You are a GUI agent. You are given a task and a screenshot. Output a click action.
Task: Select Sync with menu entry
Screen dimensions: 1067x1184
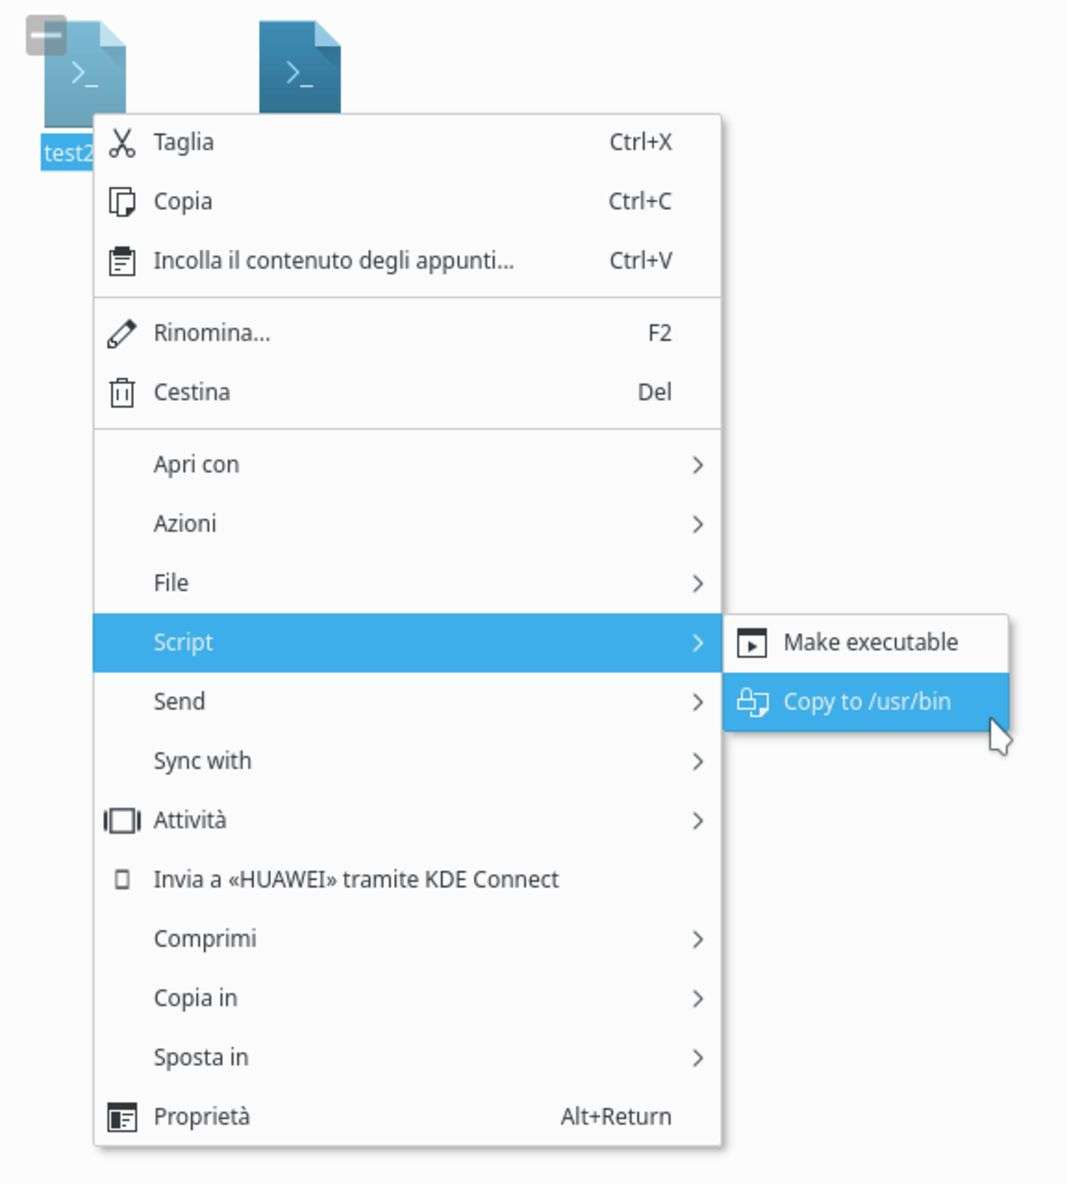(202, 761)
